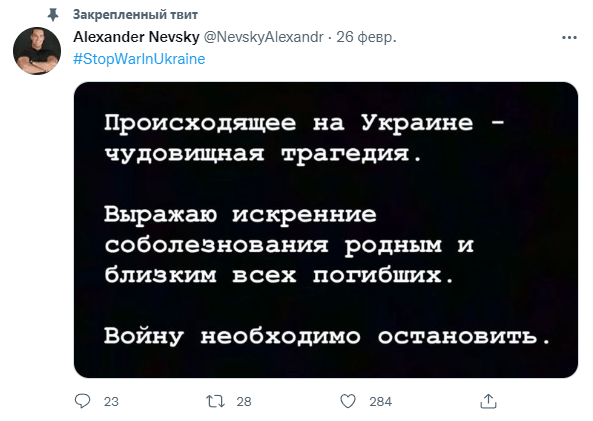593x421 pixels.
Task: Retweet using the arrows icon
Action: [x=215, y=401]
